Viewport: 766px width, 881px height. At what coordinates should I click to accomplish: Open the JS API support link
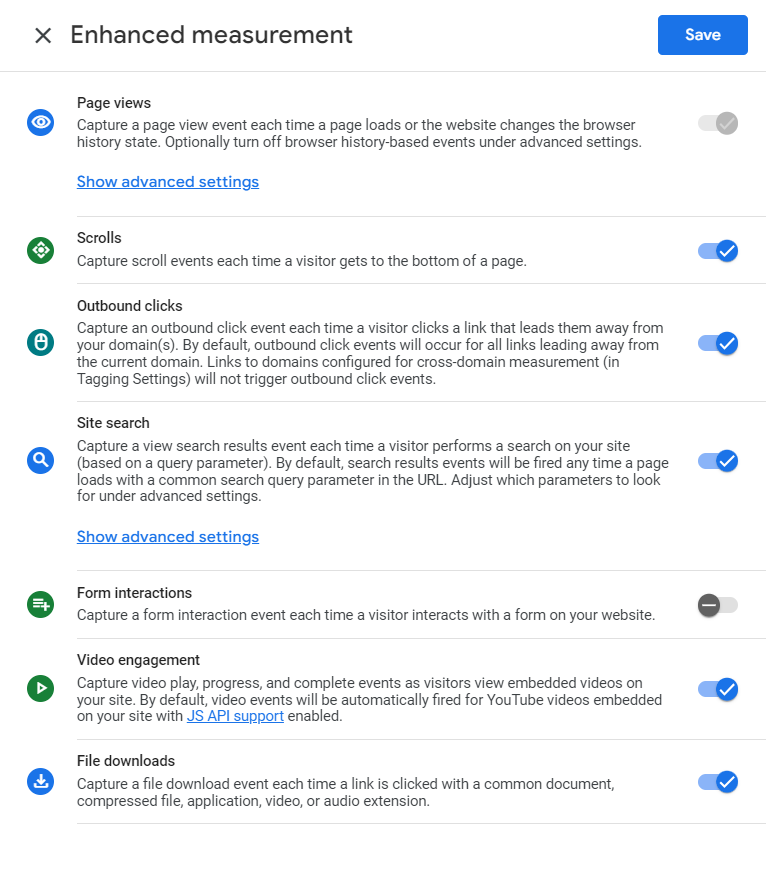pos(235,716)
